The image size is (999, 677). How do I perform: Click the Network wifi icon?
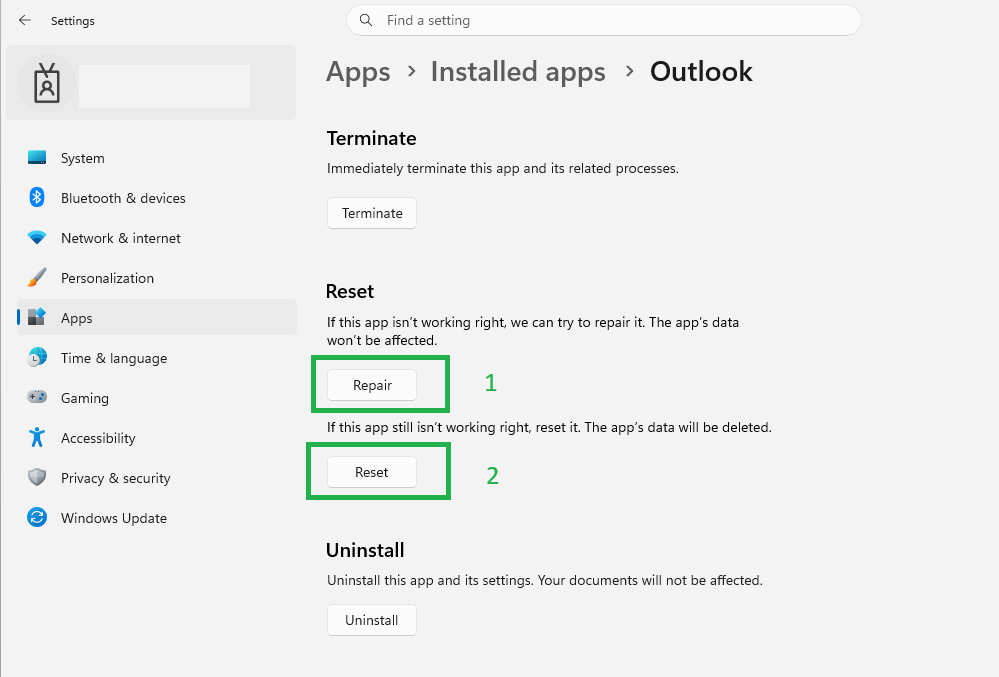tap(37, 238)
